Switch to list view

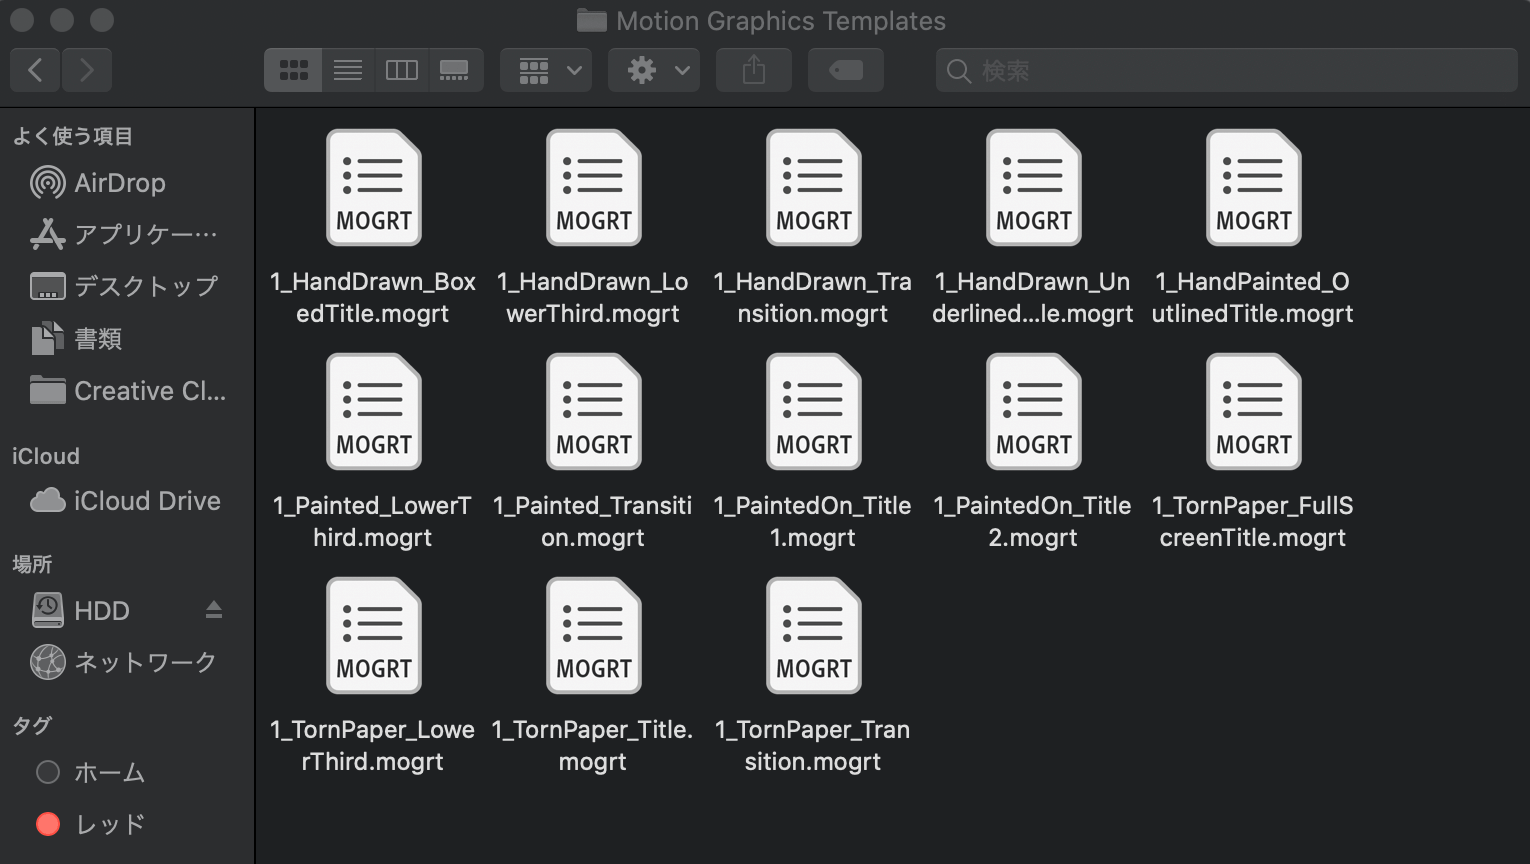coord(348,70)
